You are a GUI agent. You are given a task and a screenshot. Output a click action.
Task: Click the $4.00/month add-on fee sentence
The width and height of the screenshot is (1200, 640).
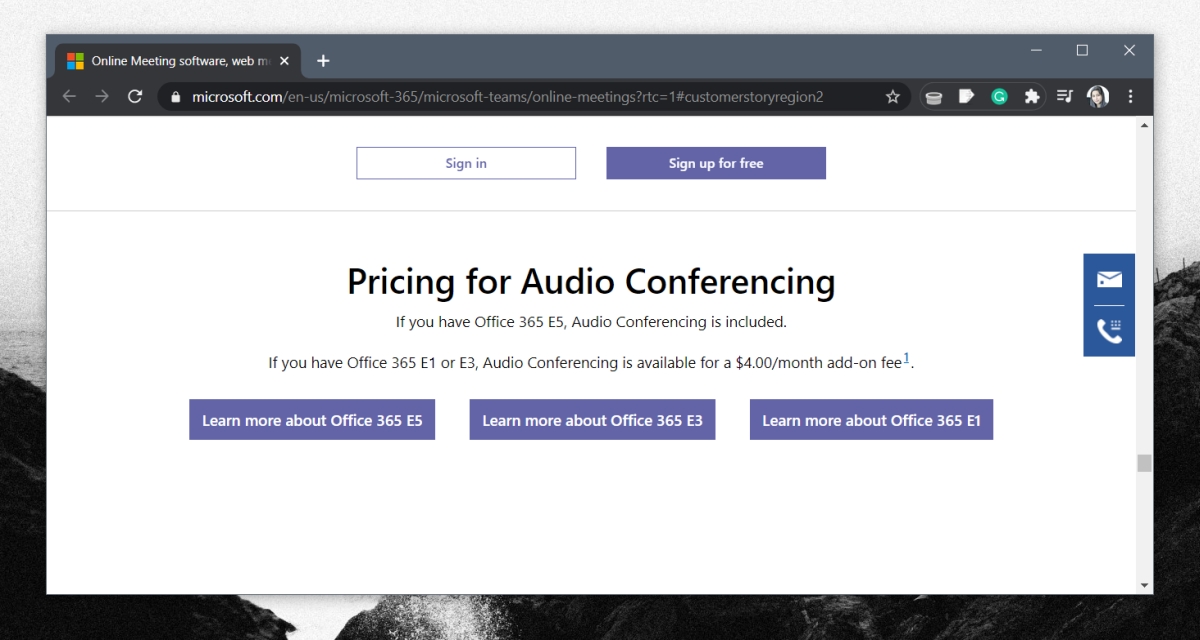coord(591,362)
